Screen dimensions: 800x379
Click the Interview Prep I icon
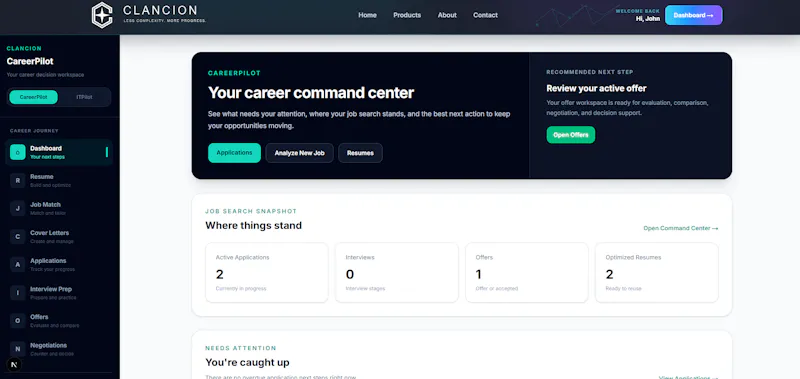pyautogui.click(x=17, y=293)
